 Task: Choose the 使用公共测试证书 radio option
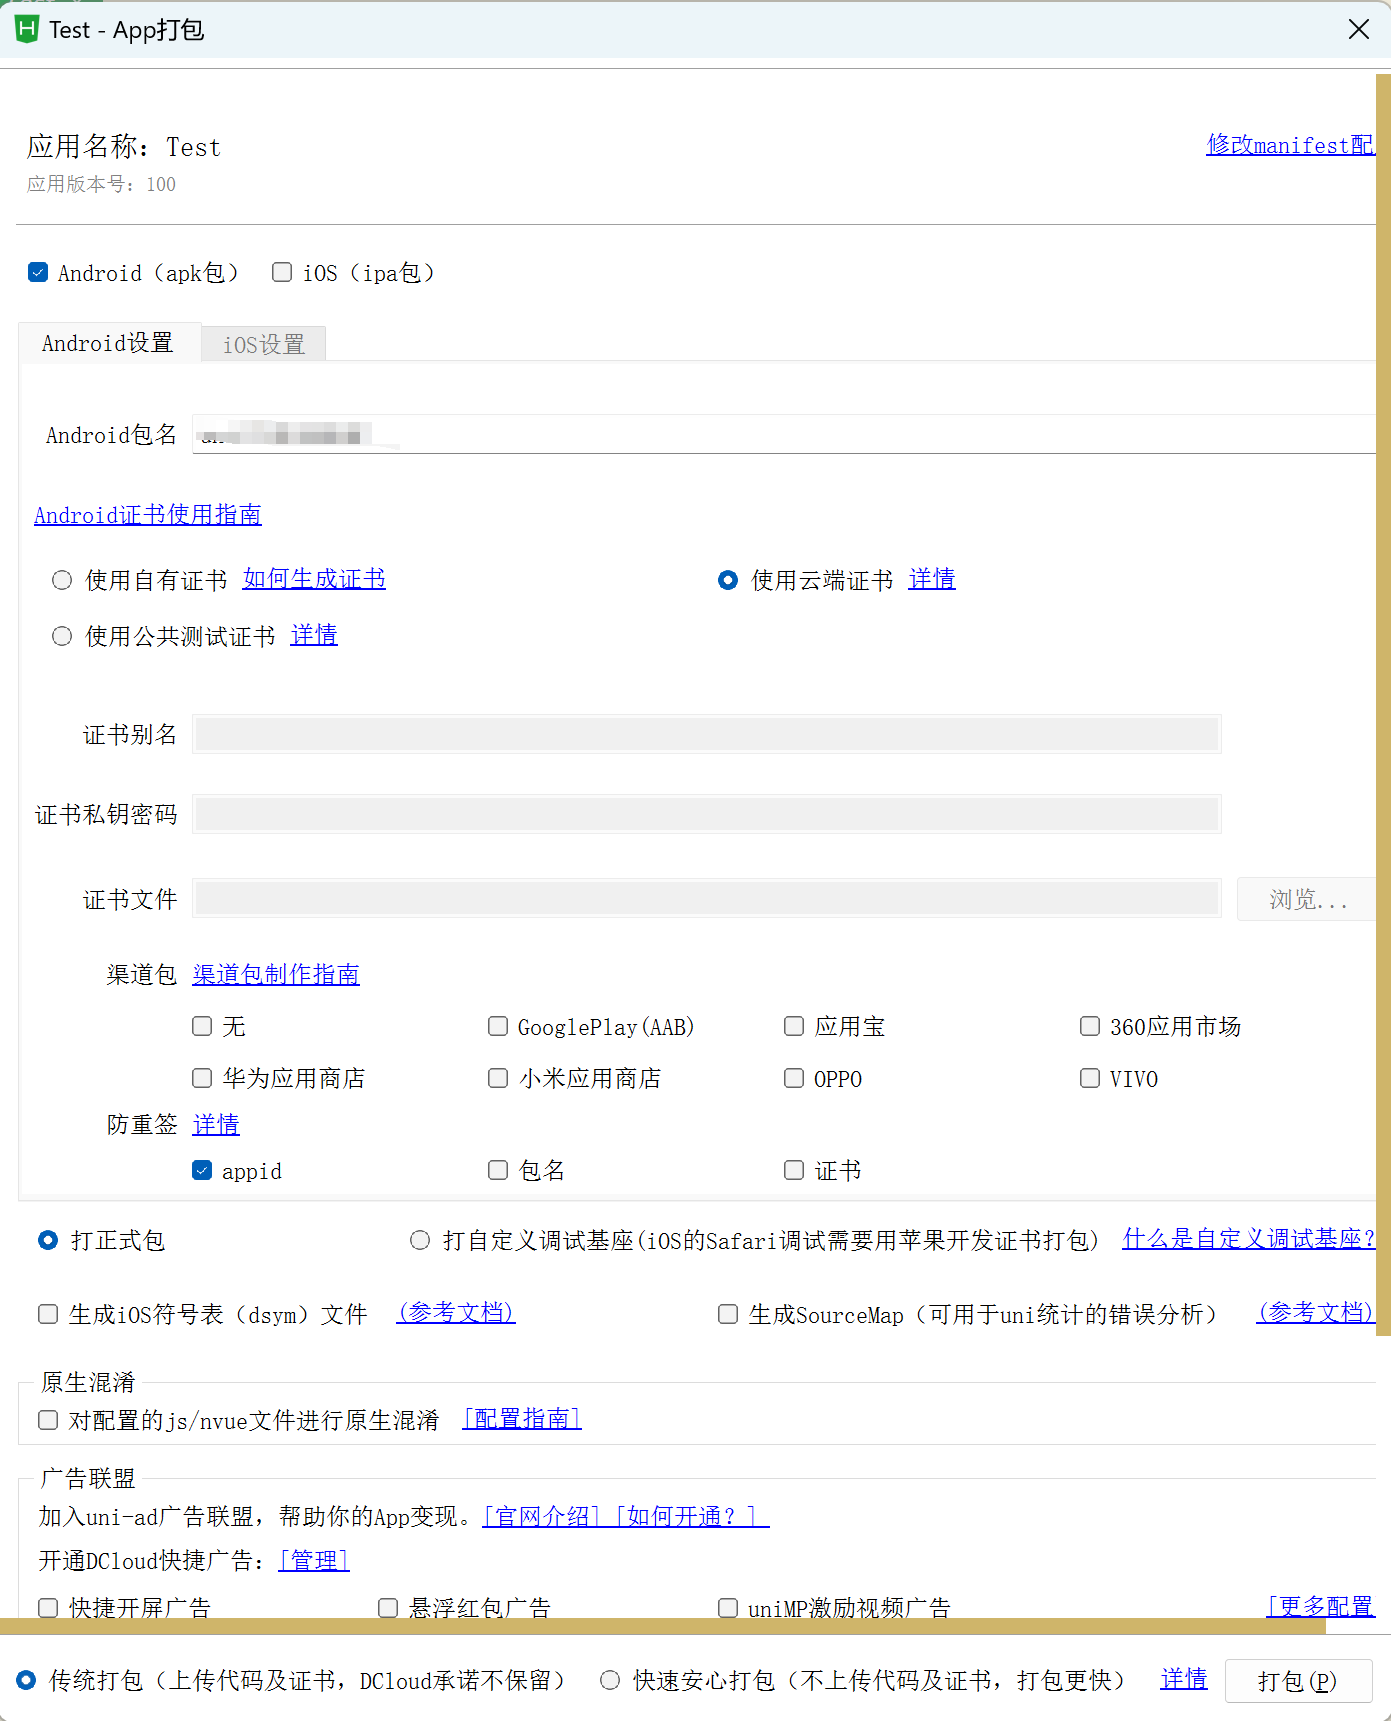point(62,637)
